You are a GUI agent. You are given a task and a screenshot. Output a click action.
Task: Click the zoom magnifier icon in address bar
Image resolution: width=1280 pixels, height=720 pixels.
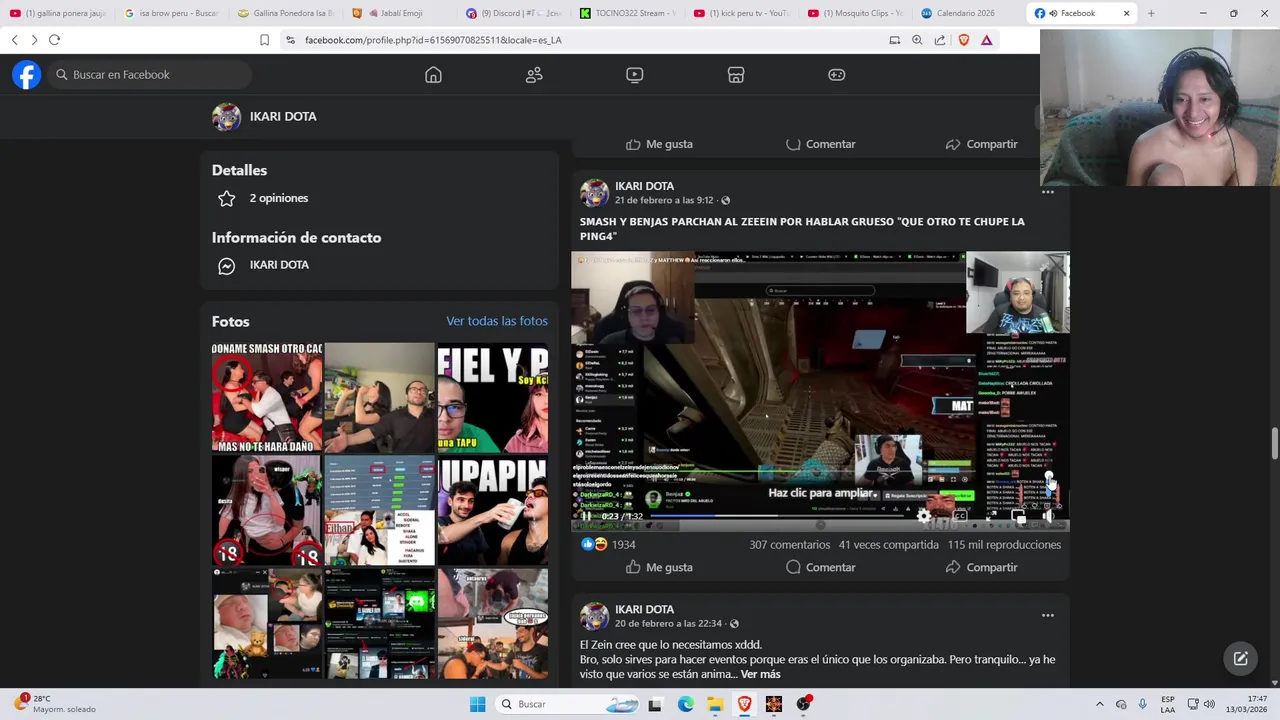pyautogui.click(x=917, y=40)
